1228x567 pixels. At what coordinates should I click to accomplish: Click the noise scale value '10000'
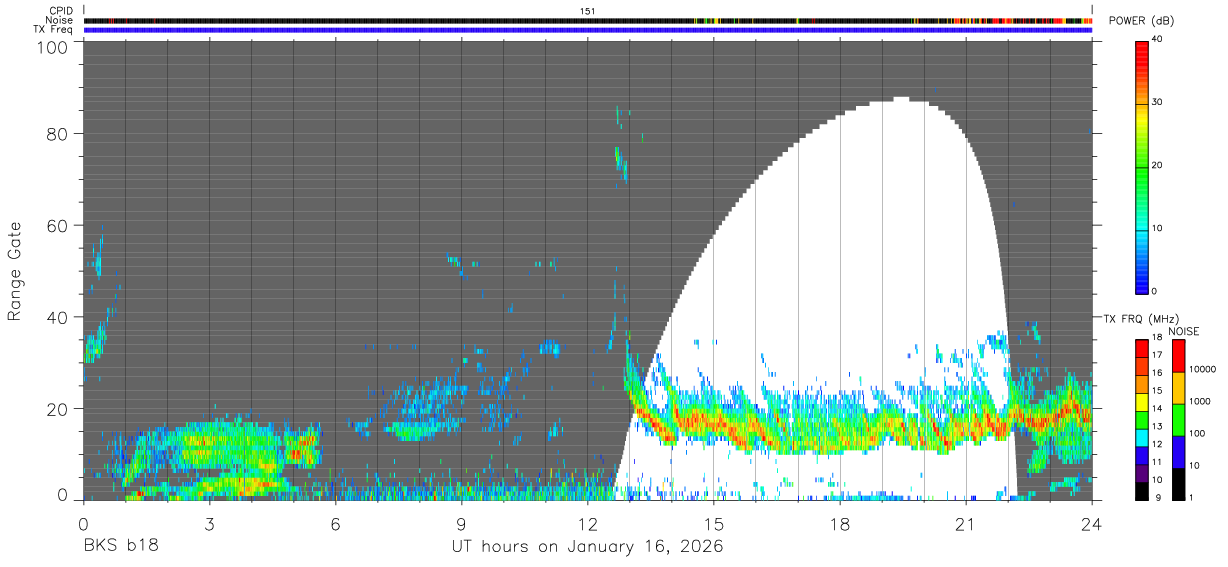[1203, 367]
